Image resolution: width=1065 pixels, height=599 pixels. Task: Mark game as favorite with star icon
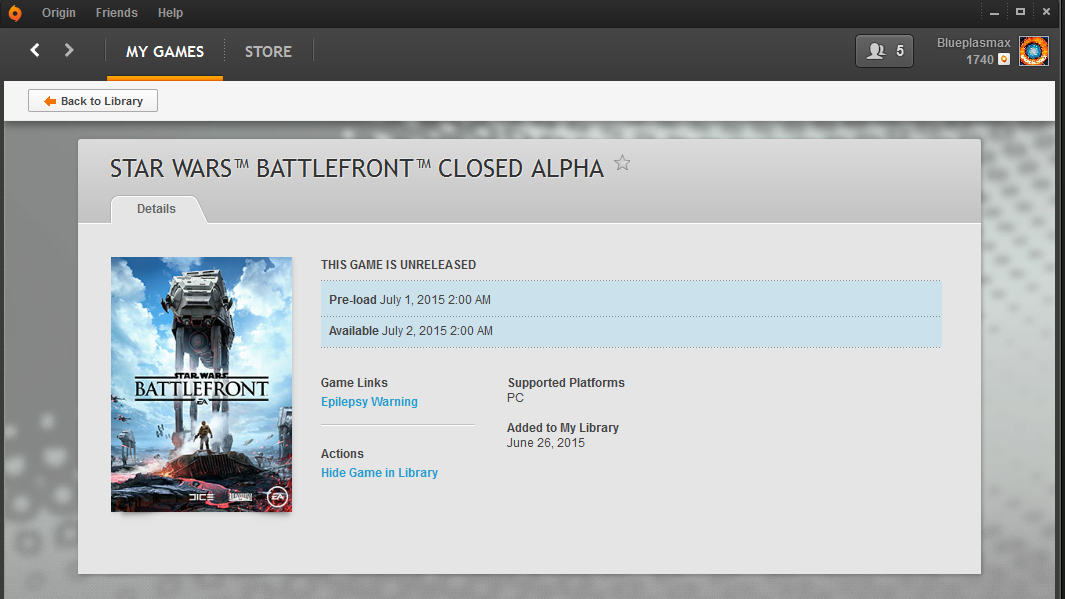(x=622, y=163)
